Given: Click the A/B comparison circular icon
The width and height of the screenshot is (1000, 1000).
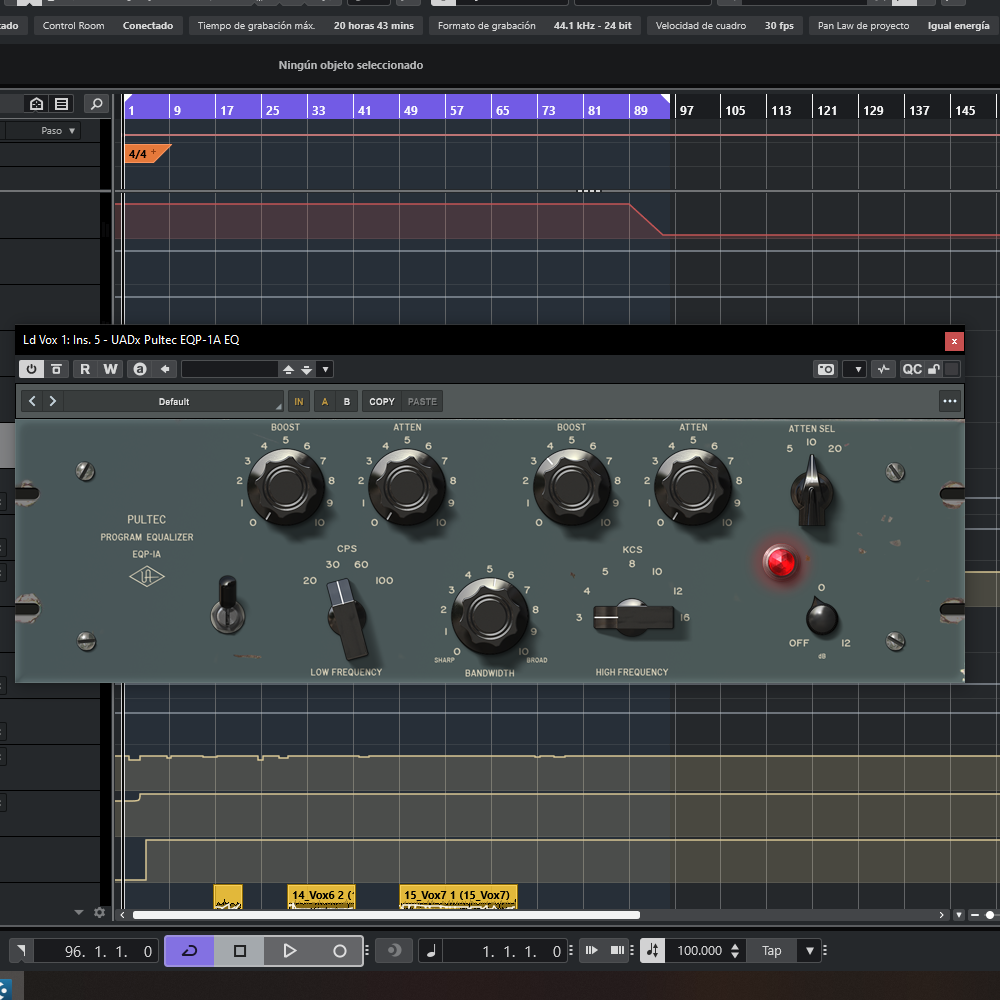Looking at the screenshot, I should 140,369.
